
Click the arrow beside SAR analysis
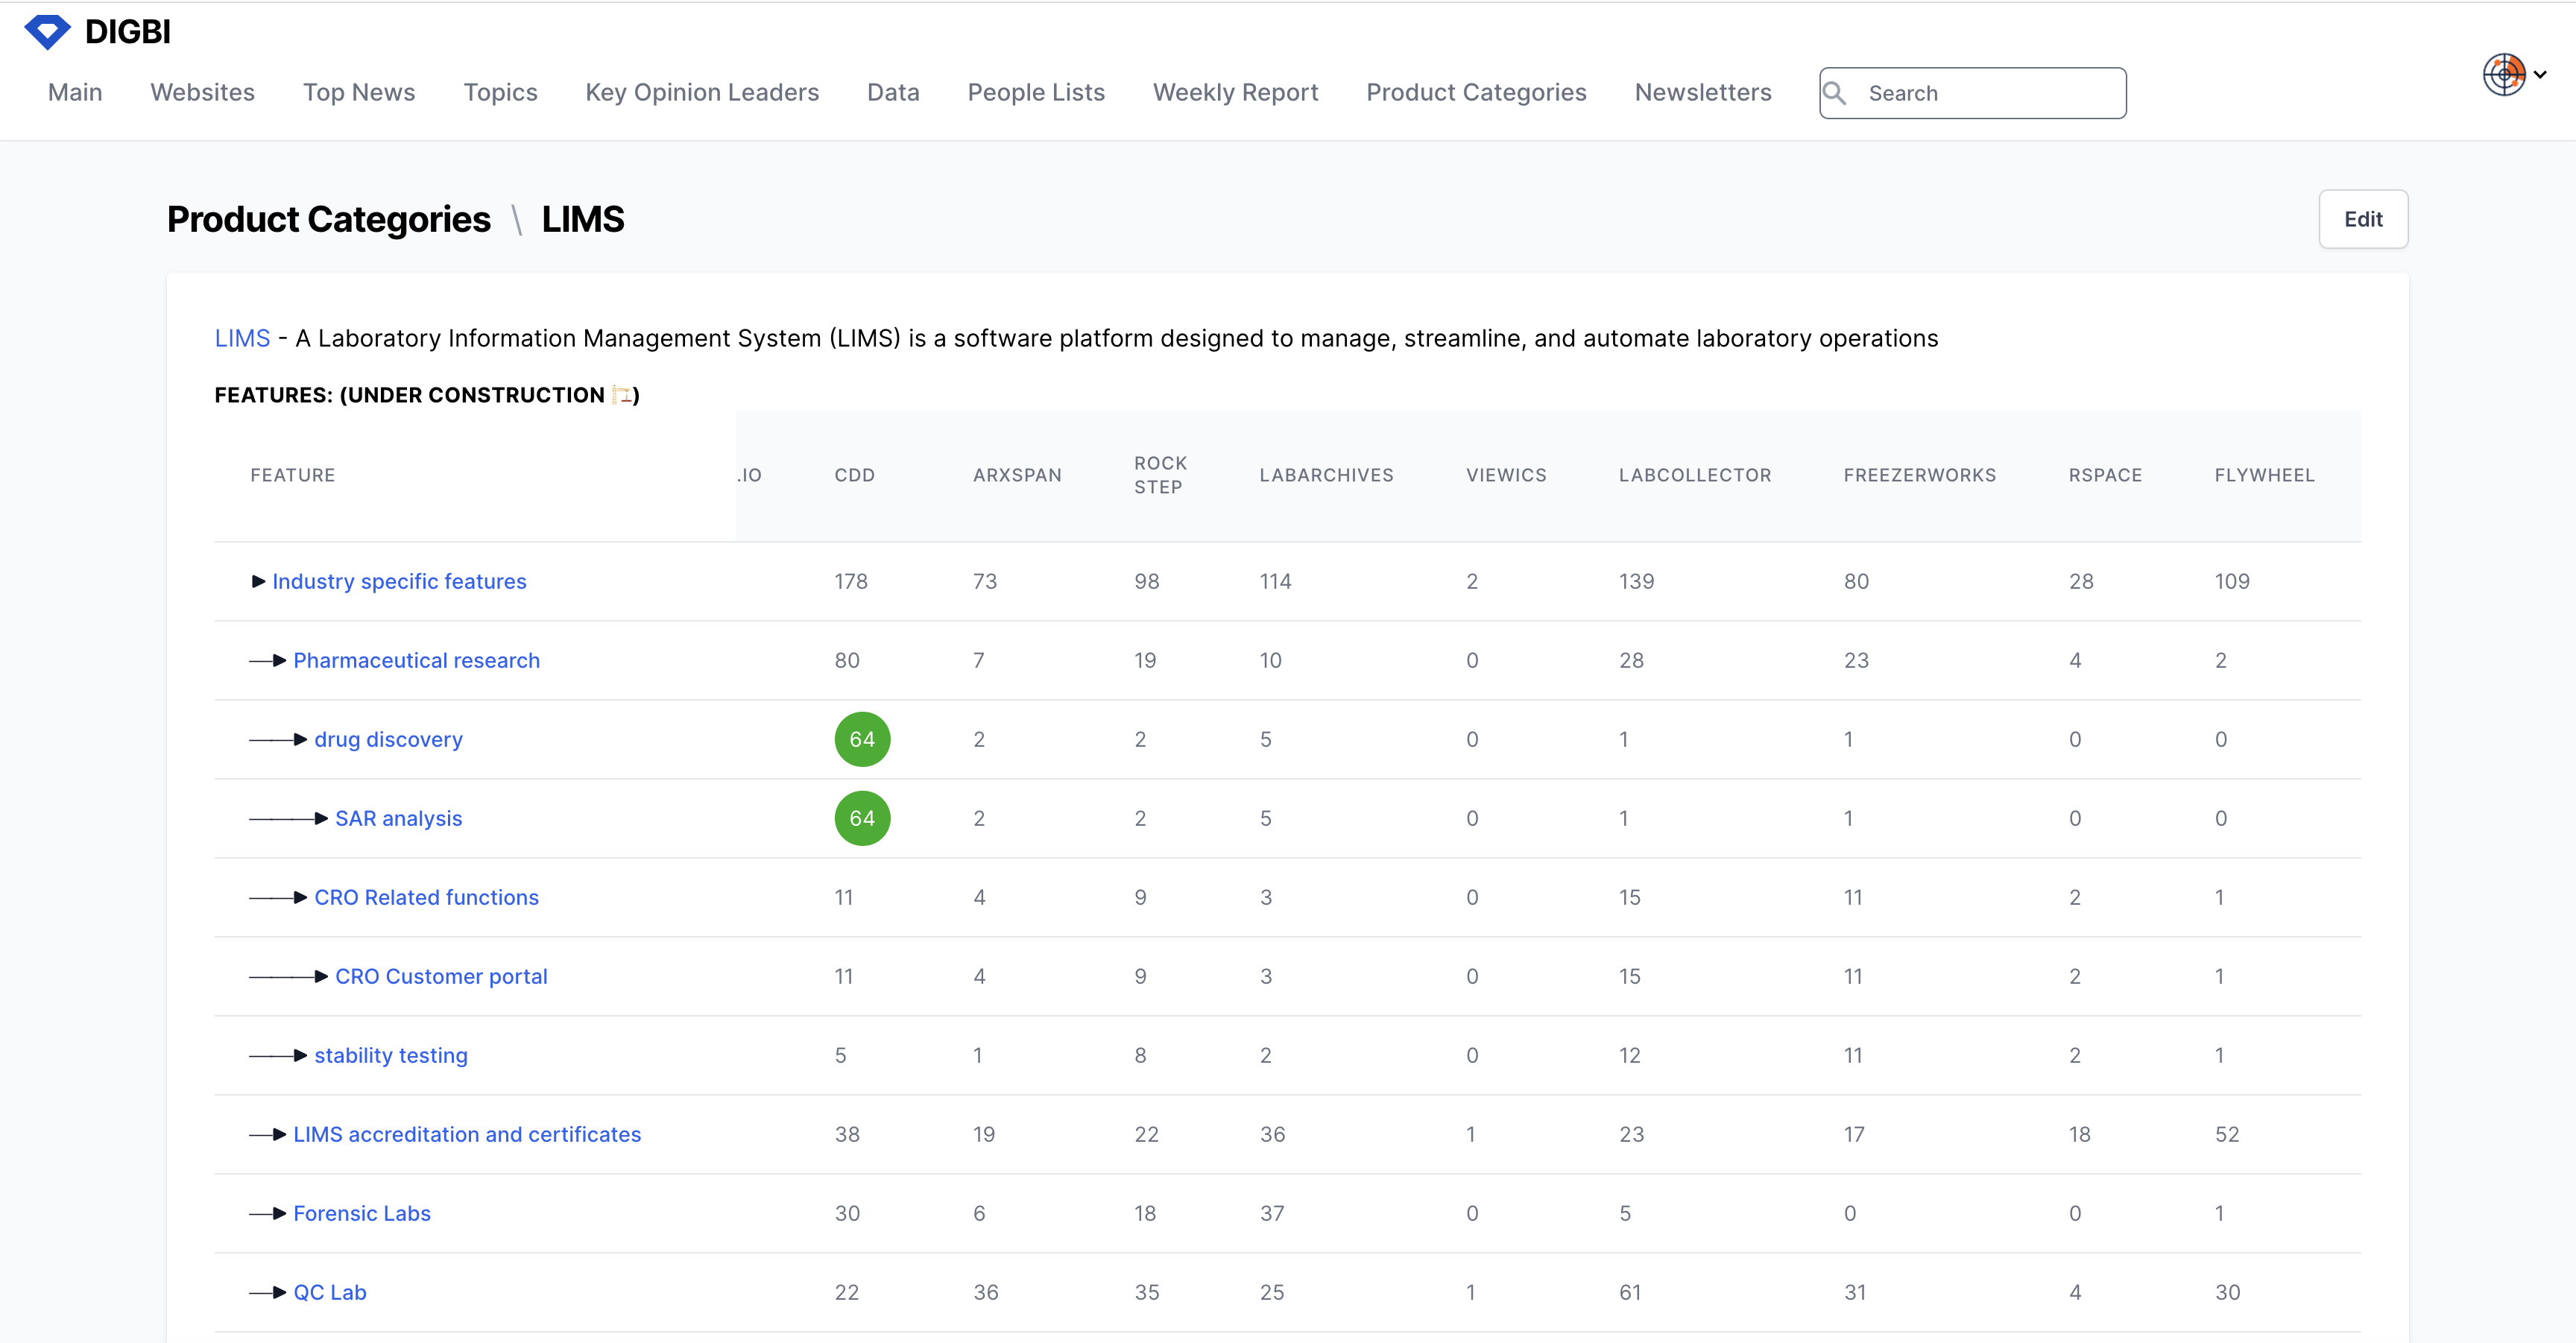[x=289, y=818]
